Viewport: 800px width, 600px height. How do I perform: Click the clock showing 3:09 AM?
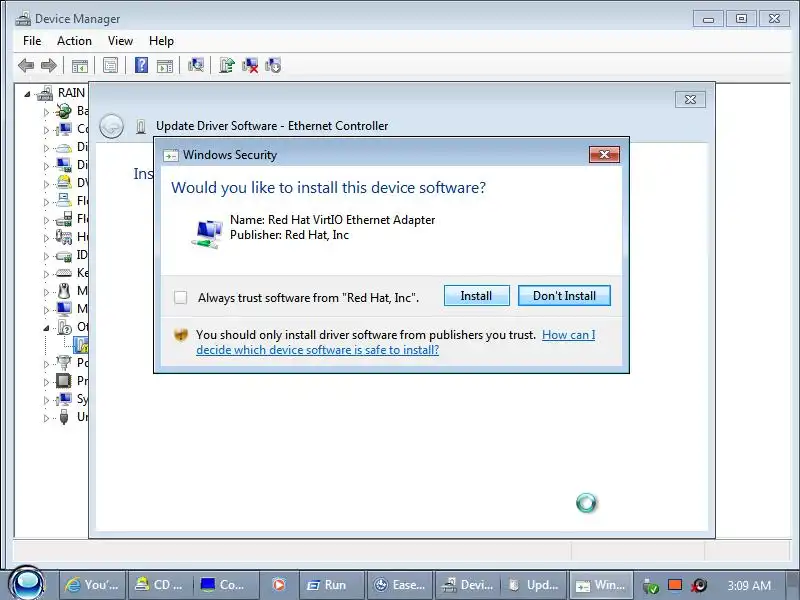(x=749, y=585)
